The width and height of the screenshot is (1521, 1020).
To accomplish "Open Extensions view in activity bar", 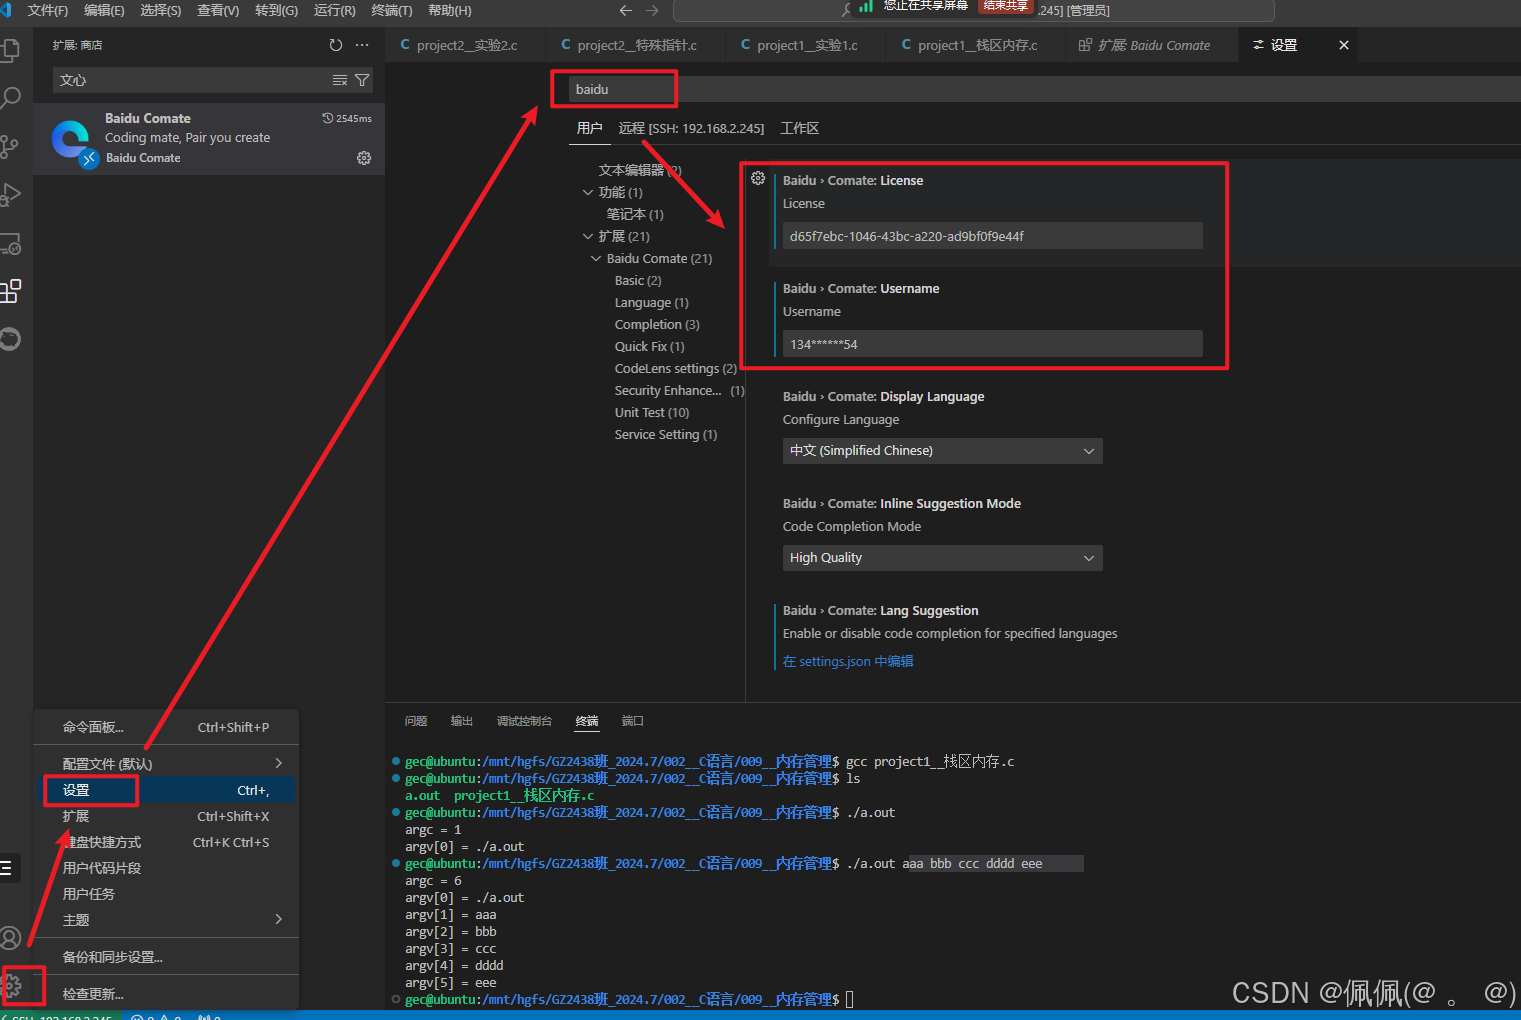I will [10, 291].
